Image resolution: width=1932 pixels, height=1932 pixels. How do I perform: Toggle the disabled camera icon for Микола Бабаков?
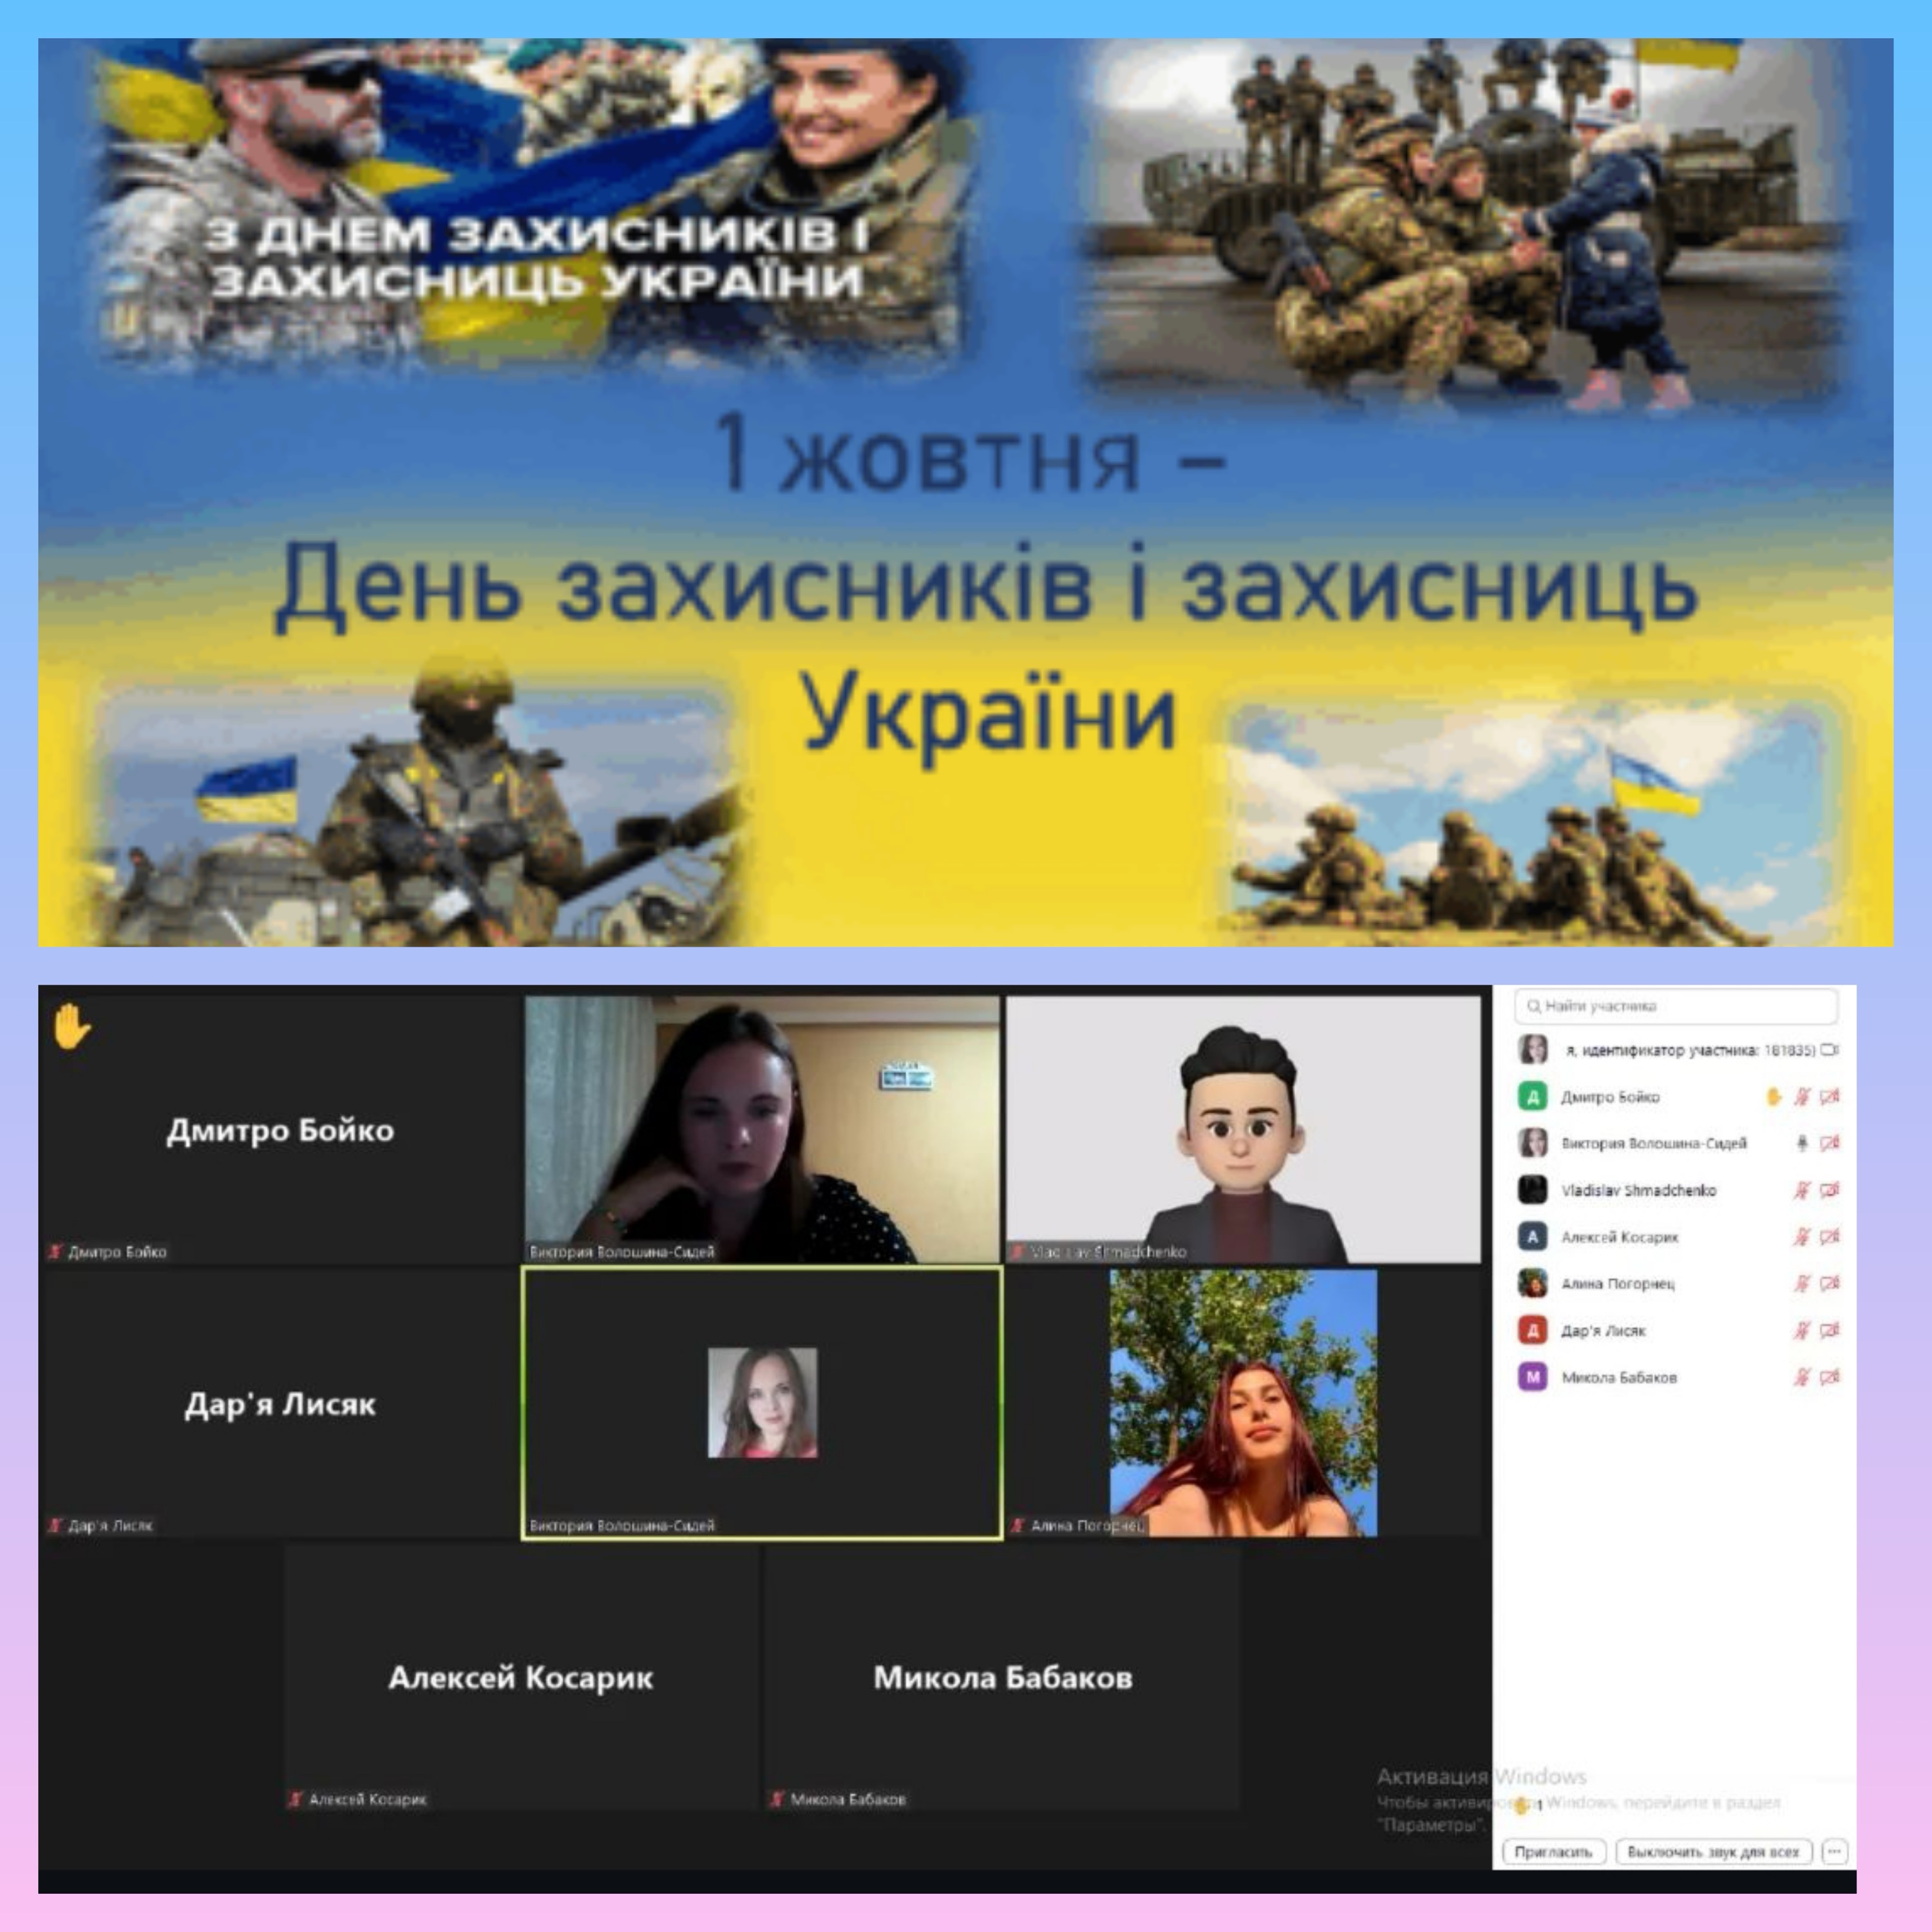click(1830, 1377)
